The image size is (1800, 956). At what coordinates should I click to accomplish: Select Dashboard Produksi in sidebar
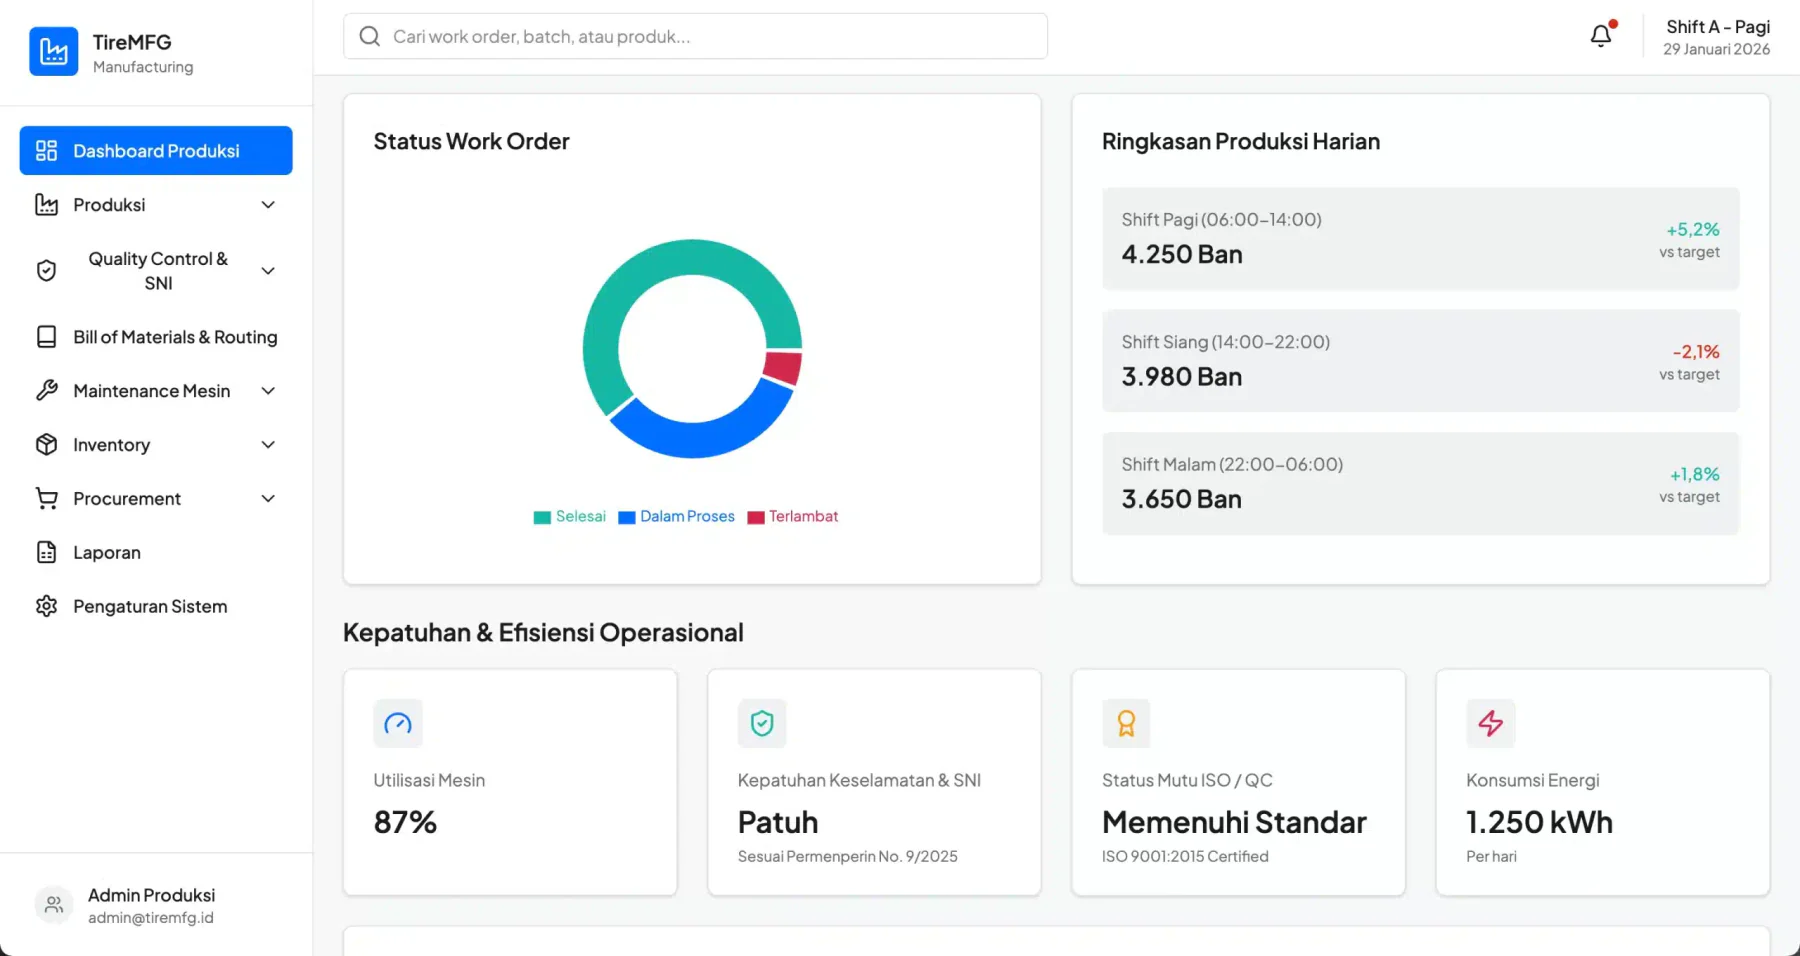pos(156,151)
